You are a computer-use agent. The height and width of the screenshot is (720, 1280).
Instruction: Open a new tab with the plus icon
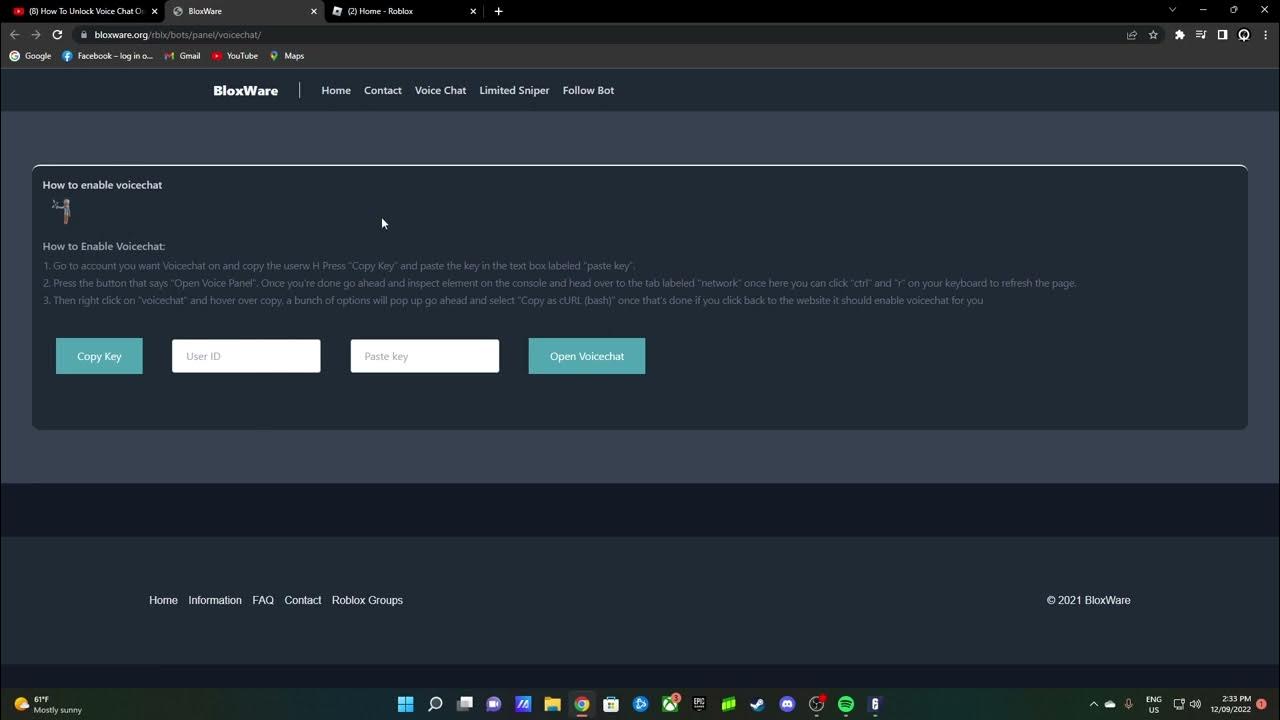[498, 11]
